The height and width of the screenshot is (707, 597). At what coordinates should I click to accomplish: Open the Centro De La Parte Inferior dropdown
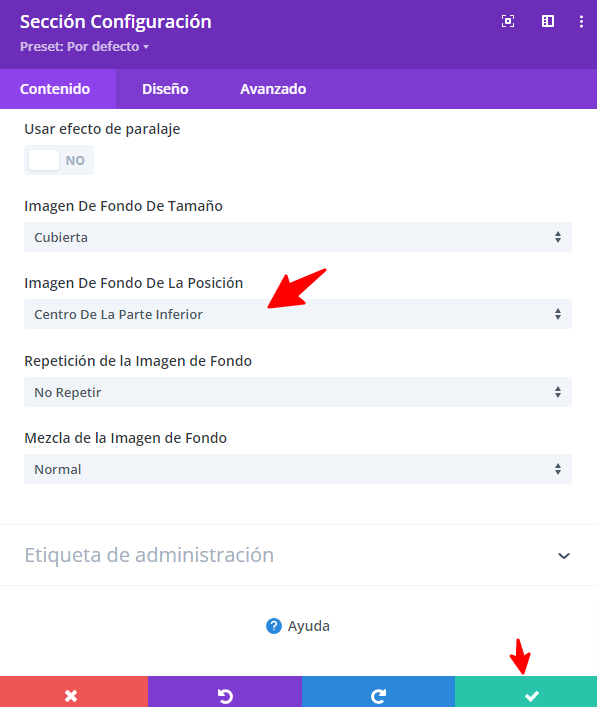[x=298, y=314]
